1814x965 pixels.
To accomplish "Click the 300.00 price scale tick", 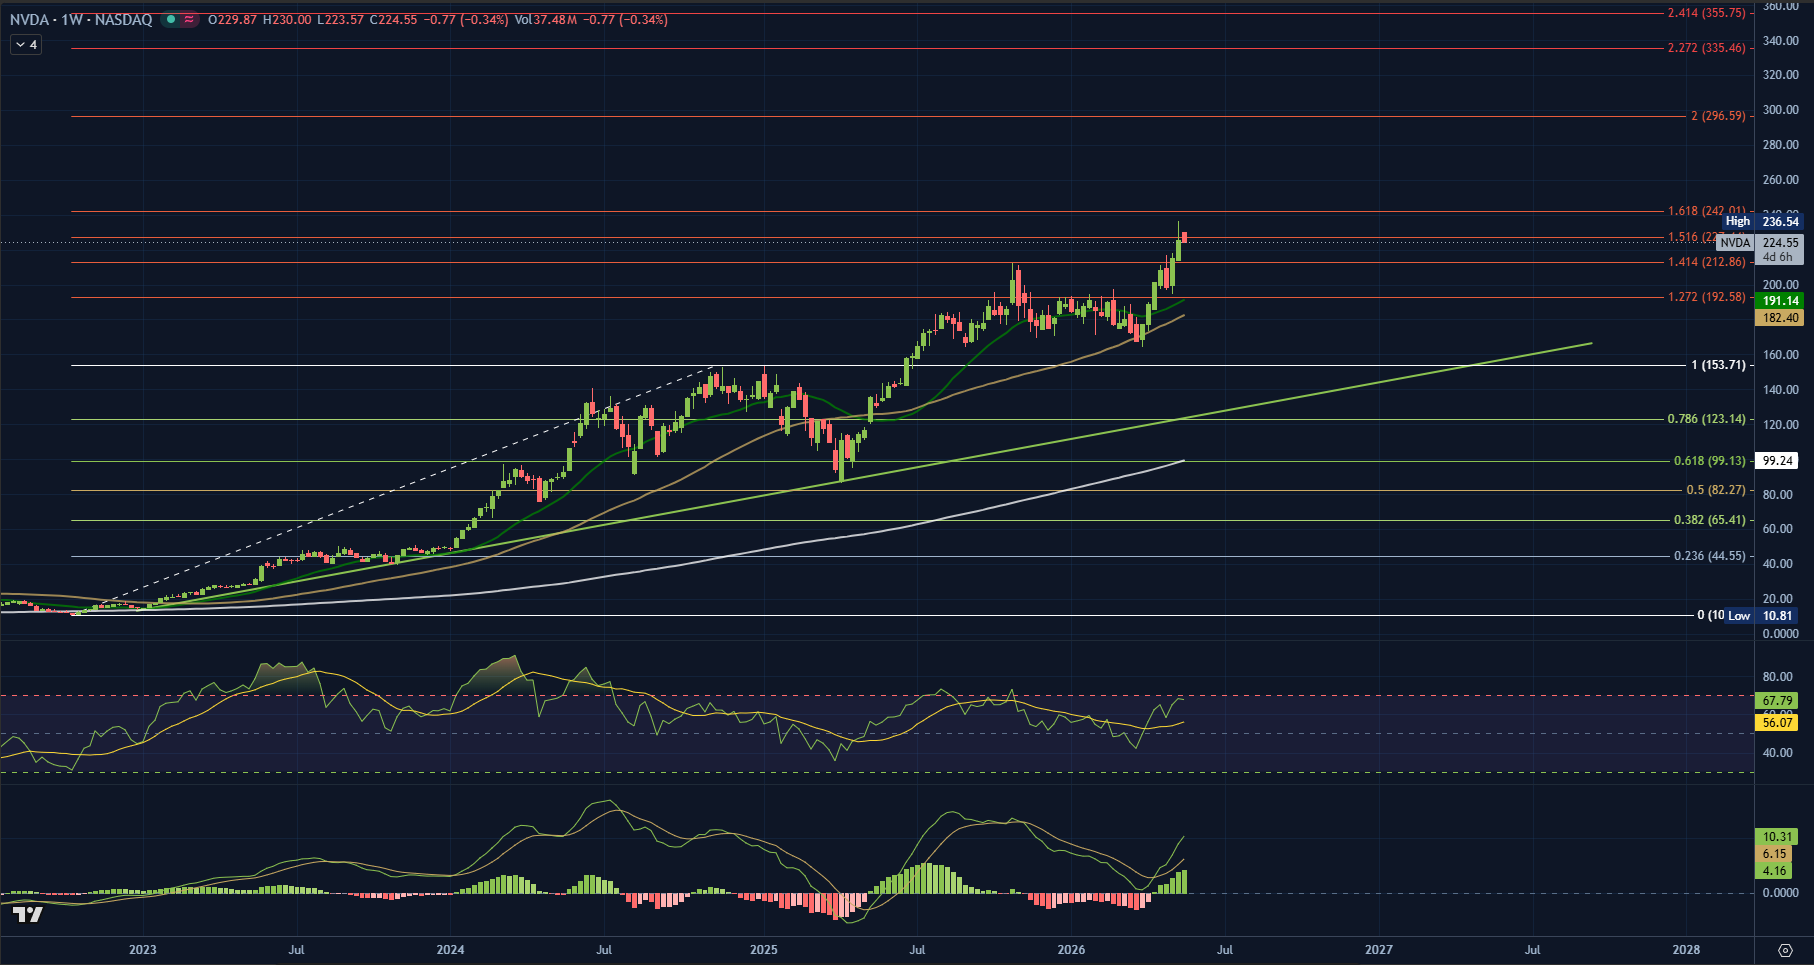I will click(x=1780, y=110).
